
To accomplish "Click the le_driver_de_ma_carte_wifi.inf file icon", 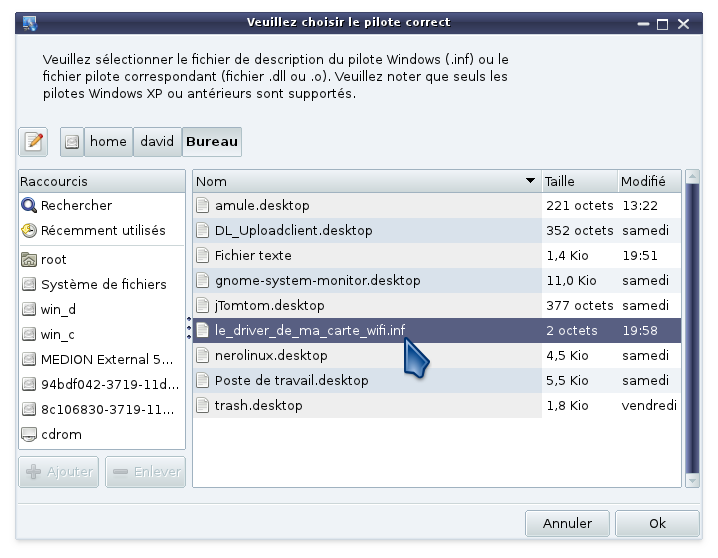I will coord(202,330).
